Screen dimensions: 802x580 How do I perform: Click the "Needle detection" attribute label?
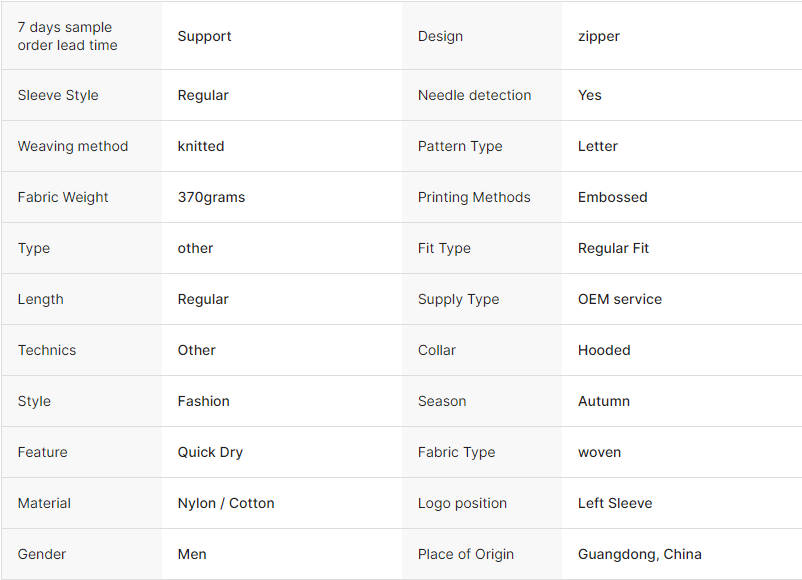(474, 95)
